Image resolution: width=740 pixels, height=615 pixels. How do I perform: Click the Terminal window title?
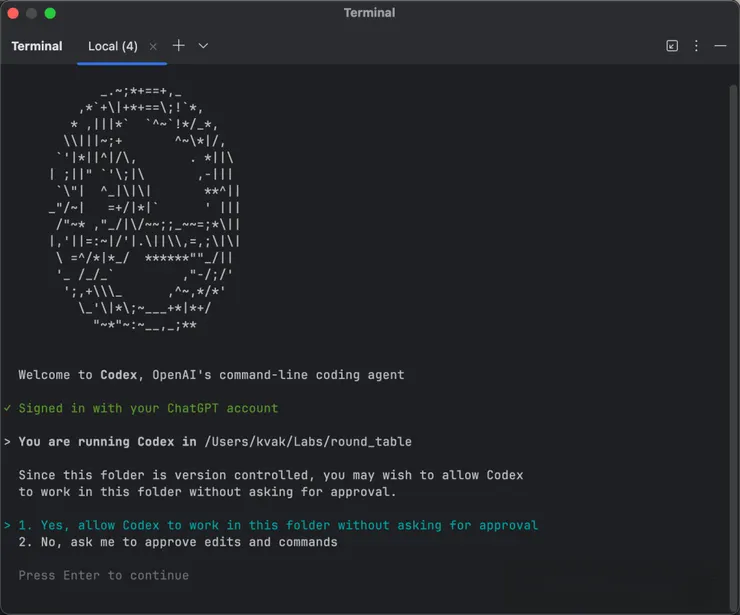370,13
